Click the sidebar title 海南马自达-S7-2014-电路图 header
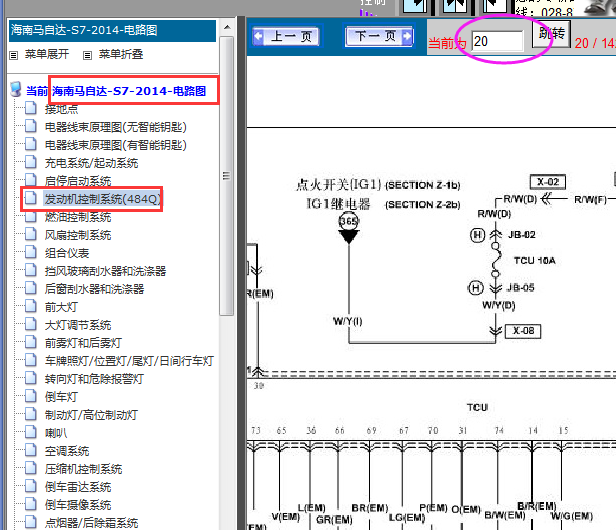Image resolution: width=616 pixels, height=530 pixels. tap(112, 31)
